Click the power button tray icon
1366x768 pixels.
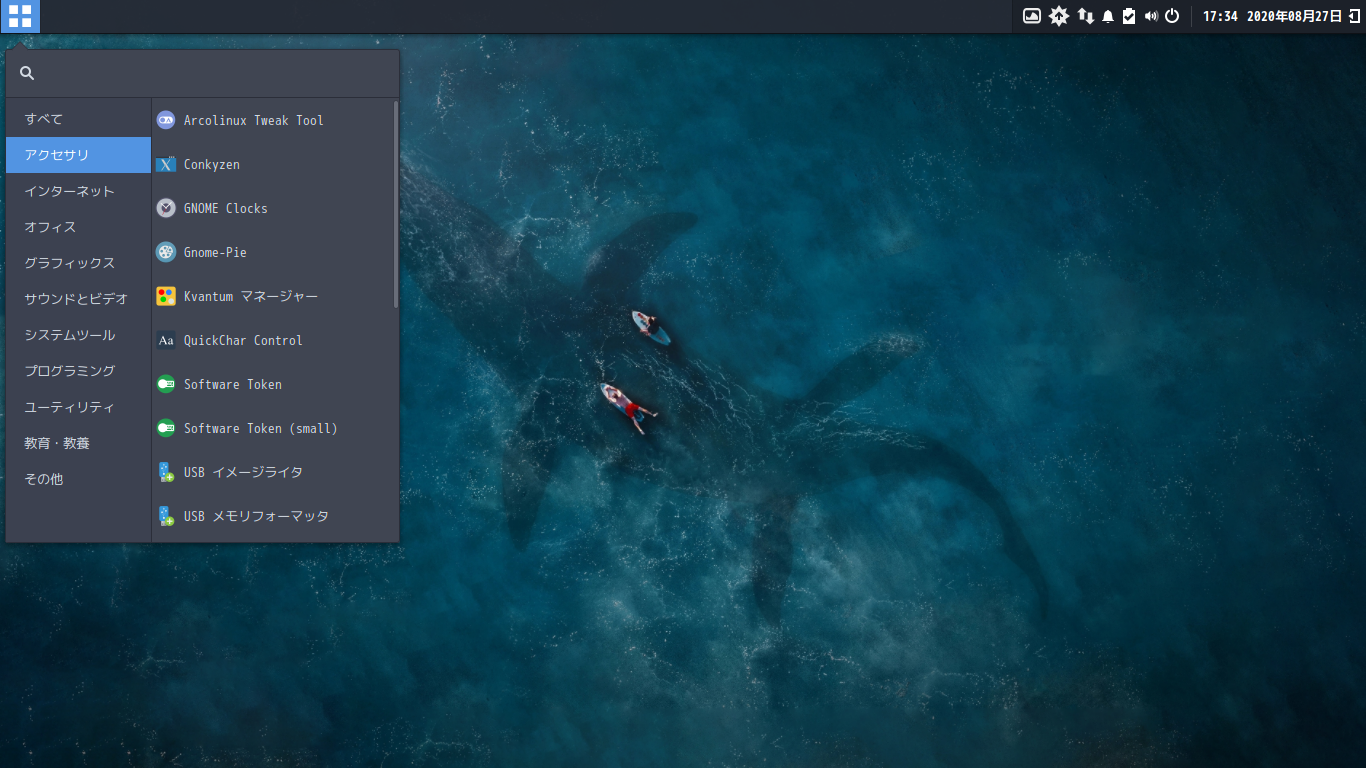(x=1172, y=16)
